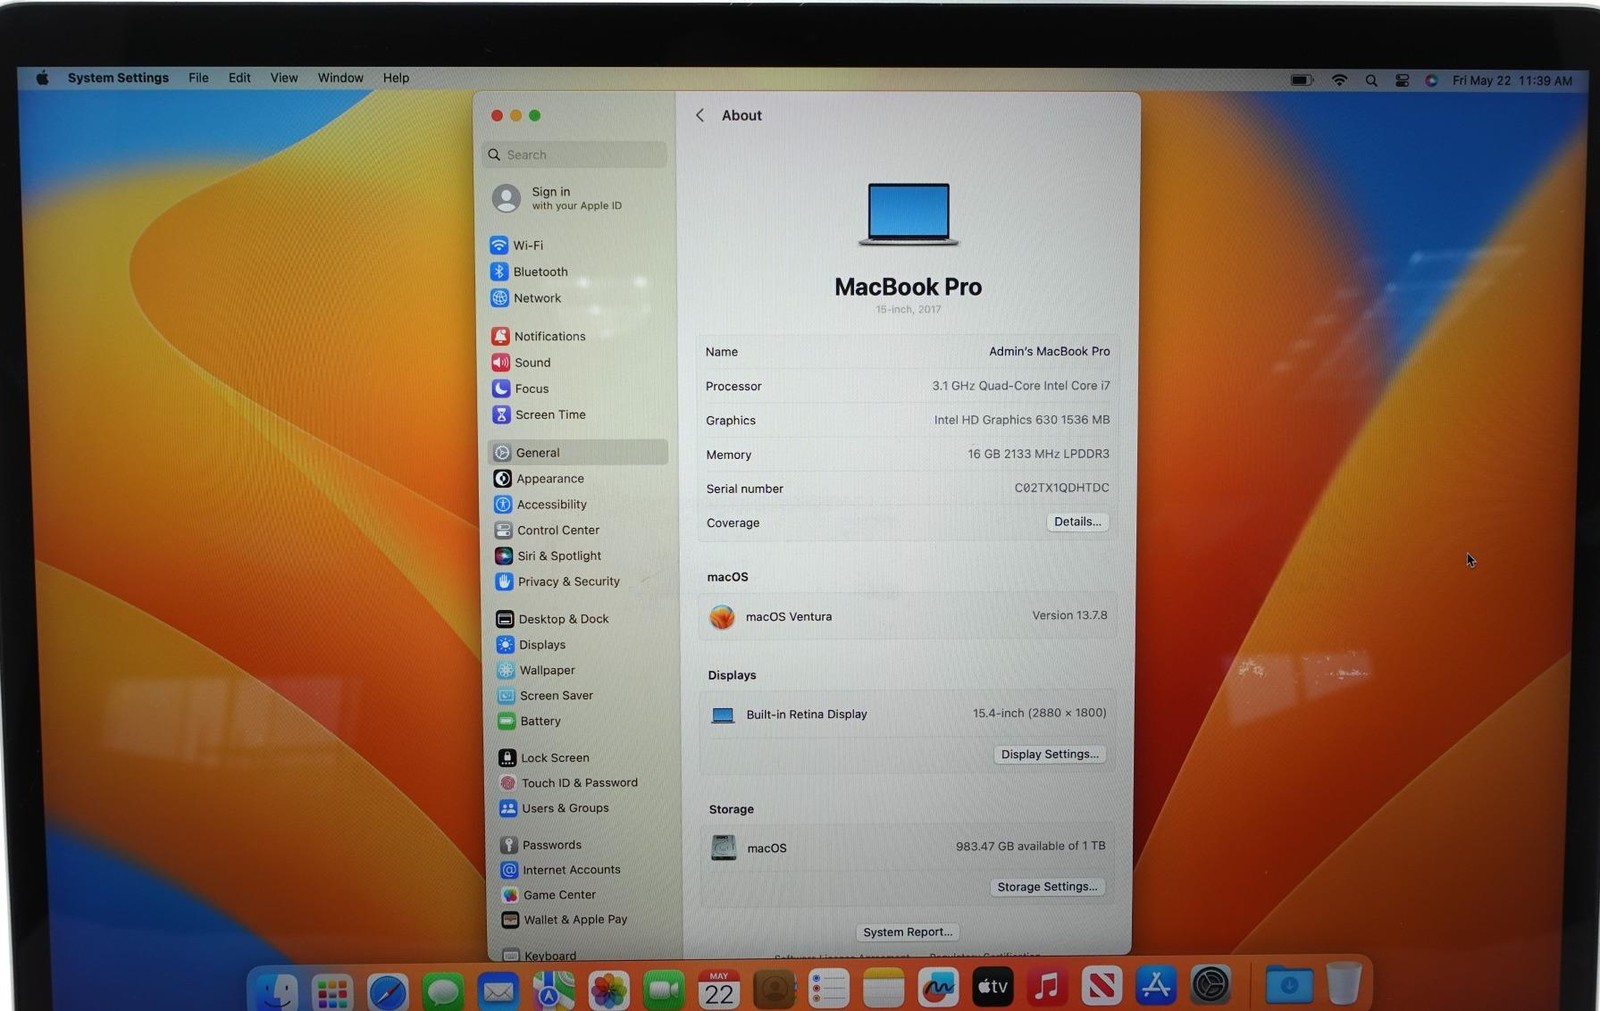The width and height of the screenshot is (1600, 1011).
Task: Launch Siri from the menu bar icon
Action: (x=1431, y=81)
